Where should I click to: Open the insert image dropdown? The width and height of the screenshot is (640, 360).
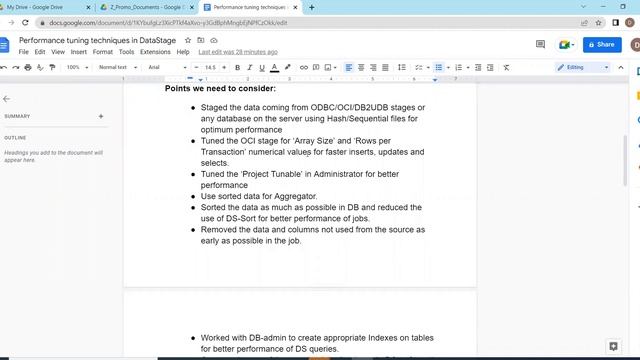pyautogui.click(x=331, y=67)
